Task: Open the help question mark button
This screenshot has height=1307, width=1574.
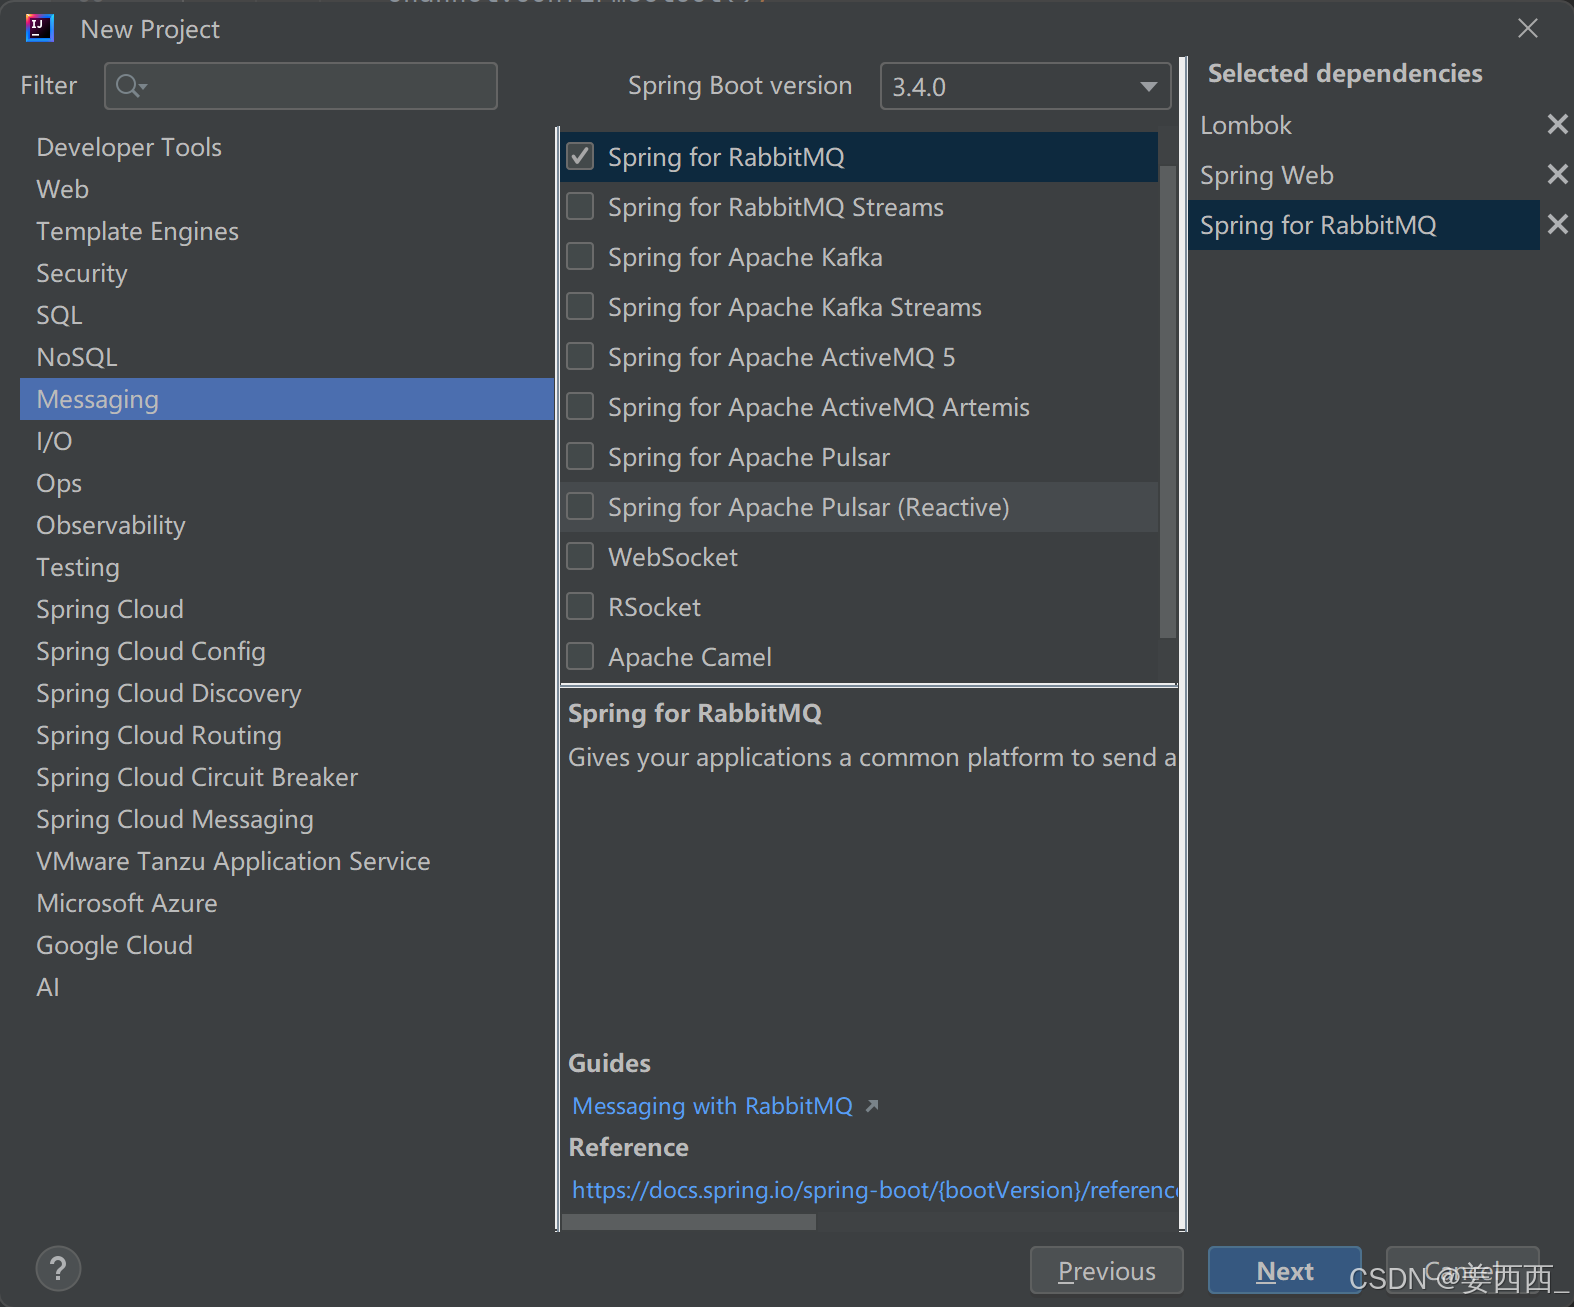Action: click(x=58, y=1269)
